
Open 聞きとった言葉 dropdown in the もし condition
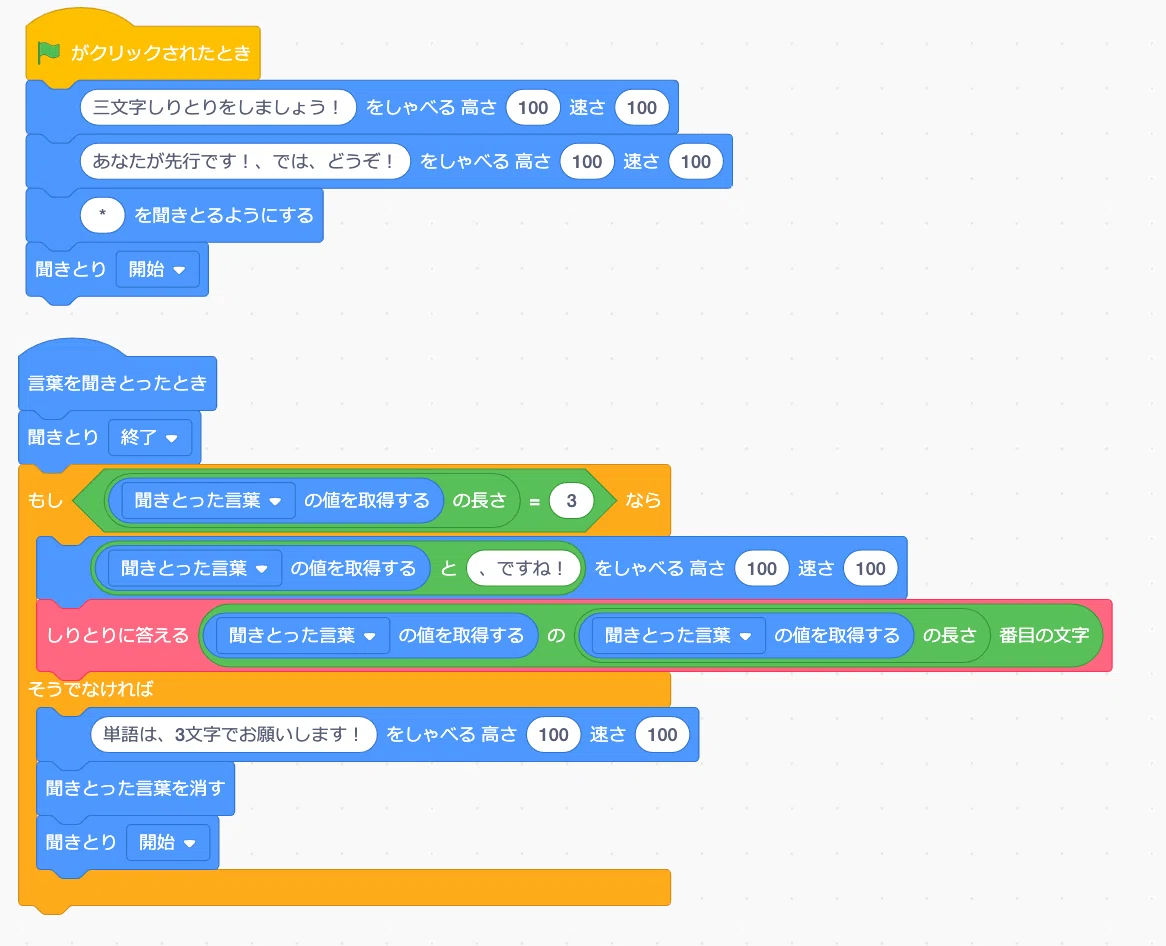[208, 501]
